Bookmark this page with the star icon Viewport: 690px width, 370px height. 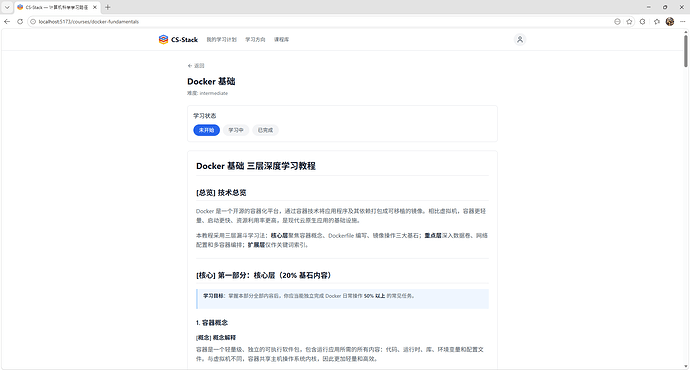[629, 22]
